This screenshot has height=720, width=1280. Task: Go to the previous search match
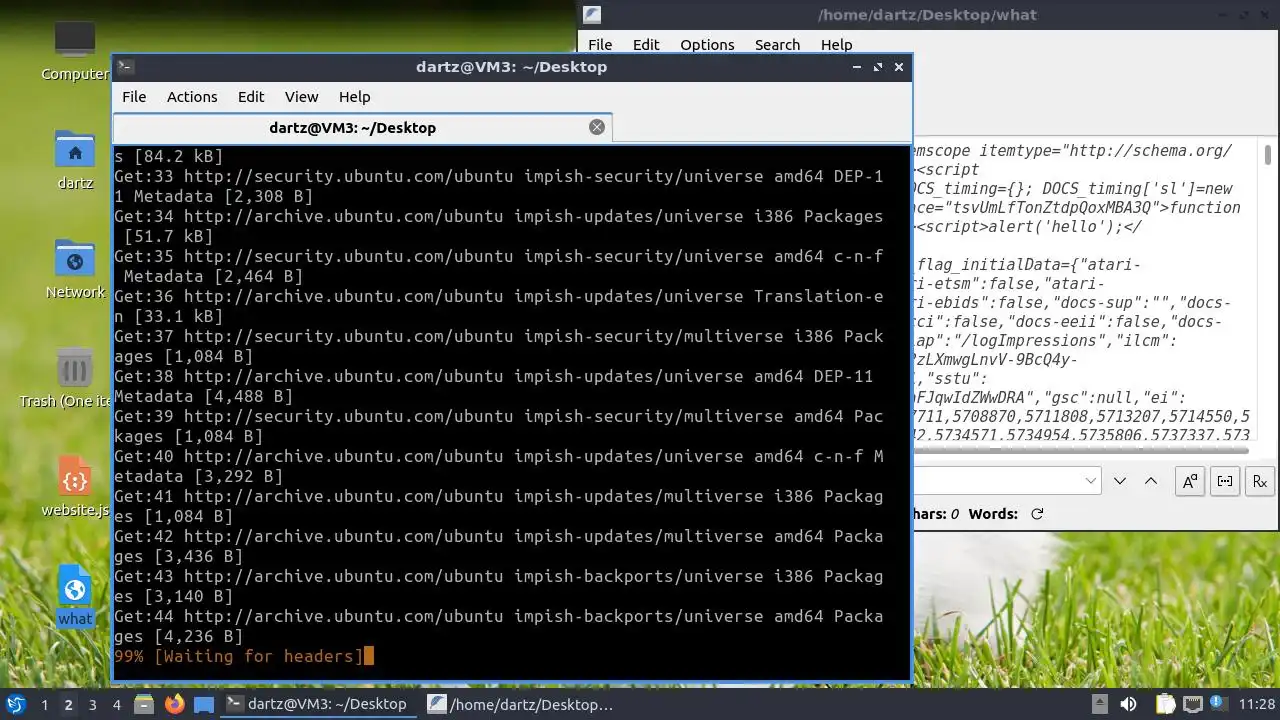click(1151, 481)
